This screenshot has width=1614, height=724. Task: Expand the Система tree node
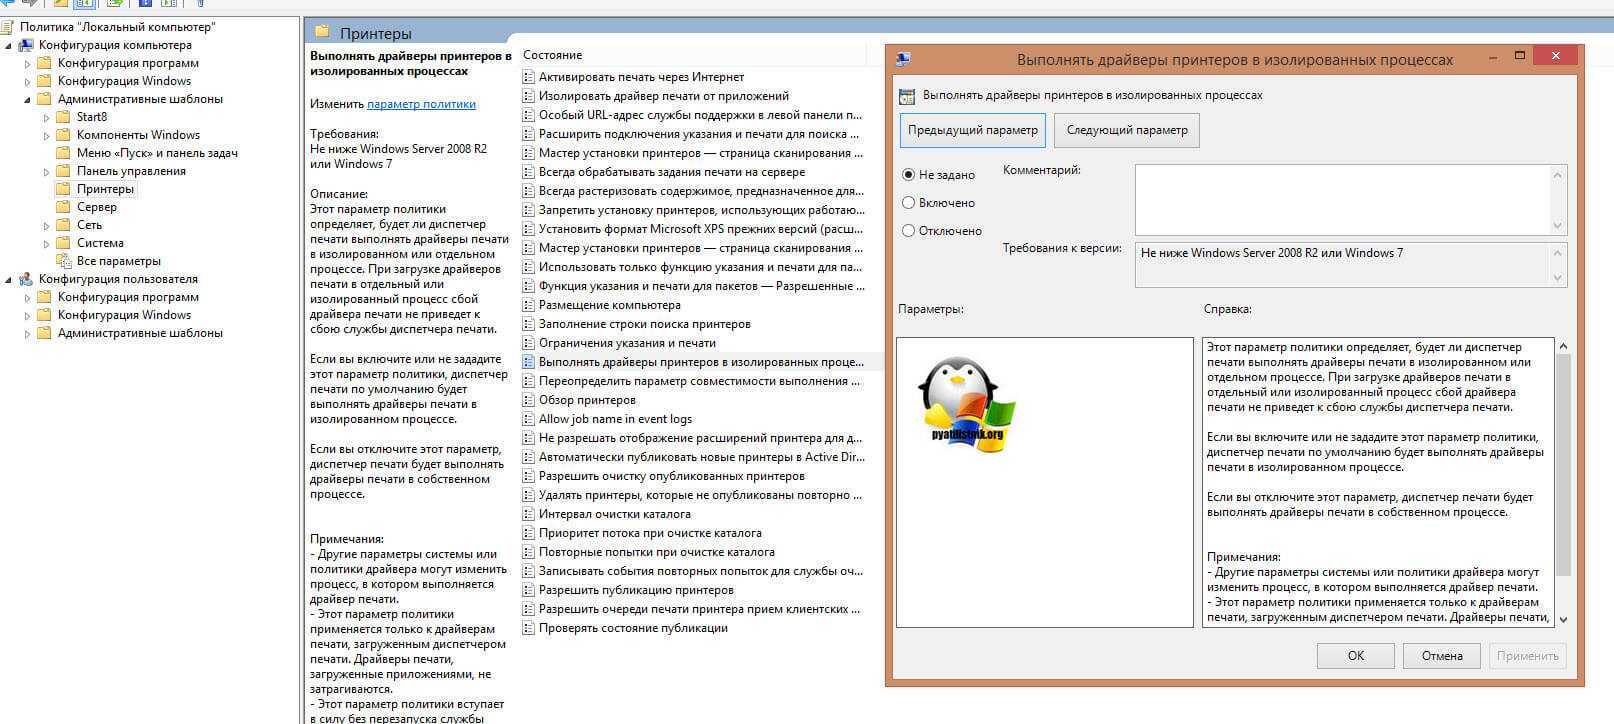(x=46, y=244)
